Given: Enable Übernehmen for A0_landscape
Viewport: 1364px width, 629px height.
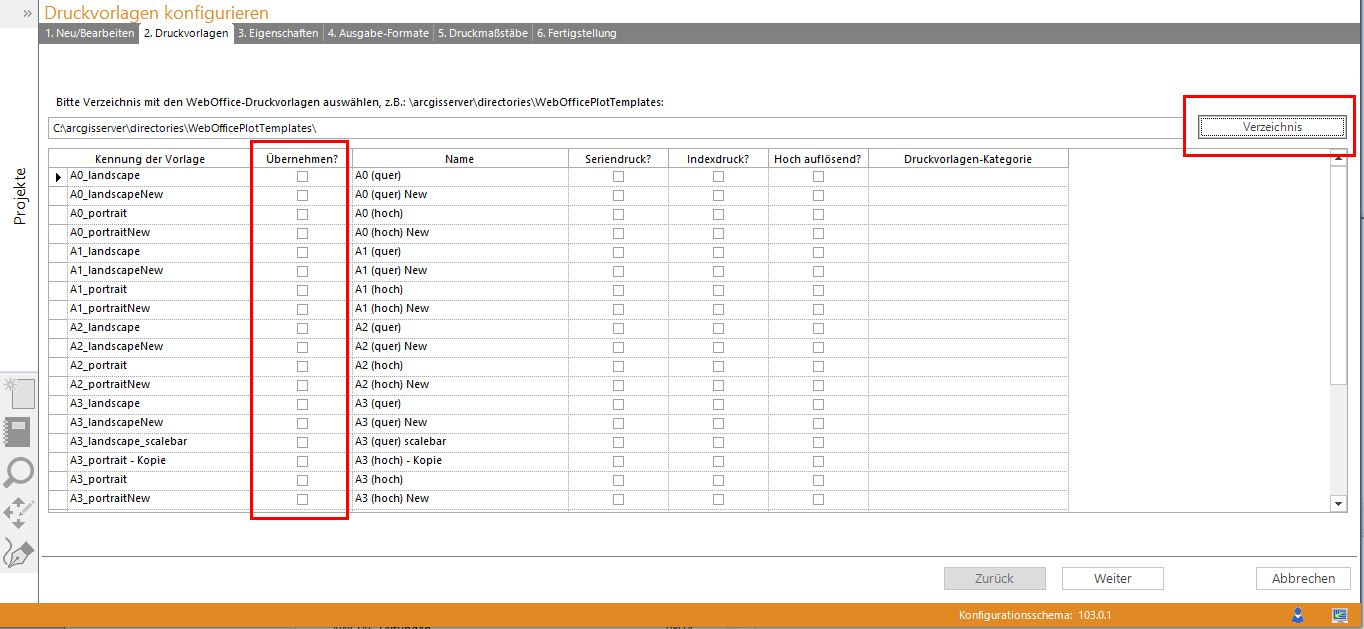Looking at the screenshot, I should tap(302, 176).
